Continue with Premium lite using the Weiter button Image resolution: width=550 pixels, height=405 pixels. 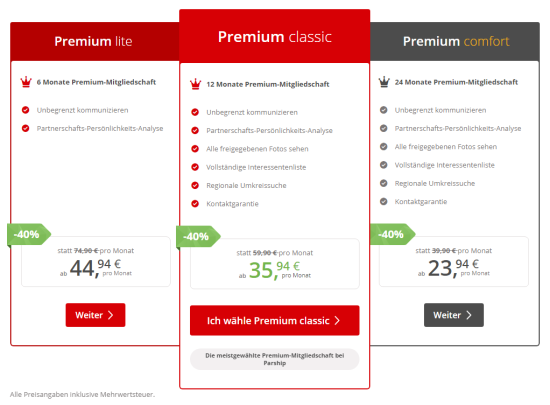(95, 315)
